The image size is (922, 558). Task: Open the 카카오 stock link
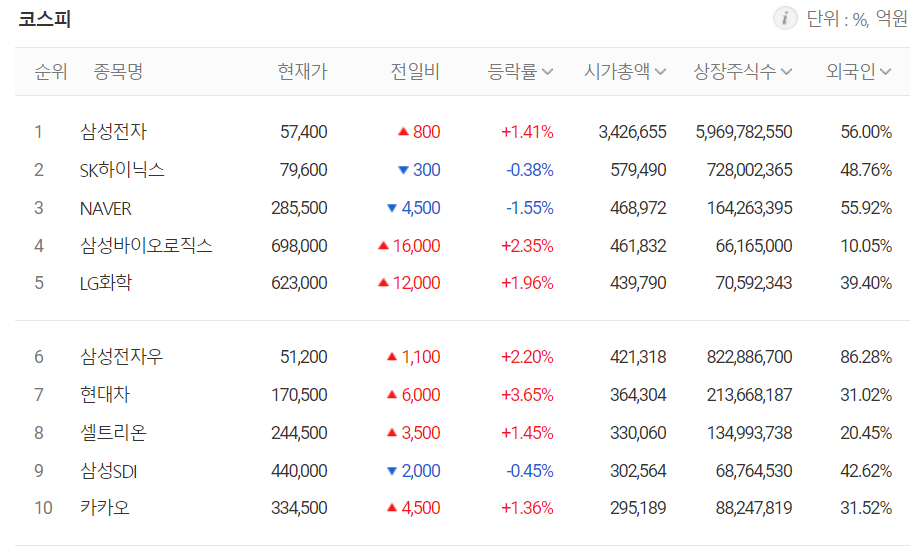click(105, 507)
